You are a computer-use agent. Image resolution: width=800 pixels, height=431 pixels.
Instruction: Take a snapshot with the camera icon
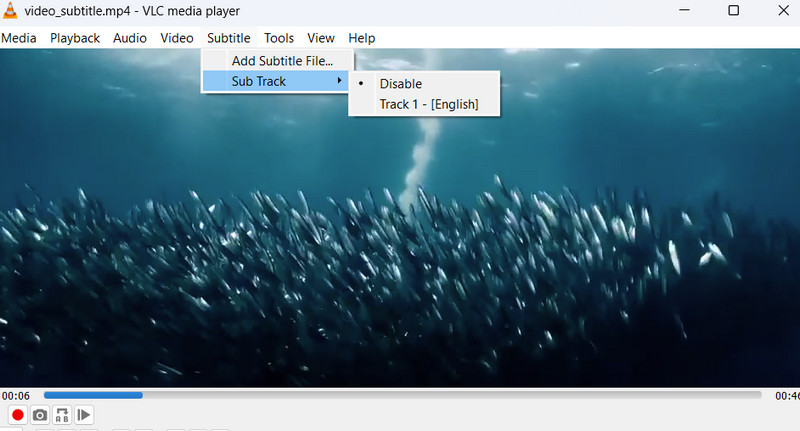pyautogui.click(x=40, y=415)
